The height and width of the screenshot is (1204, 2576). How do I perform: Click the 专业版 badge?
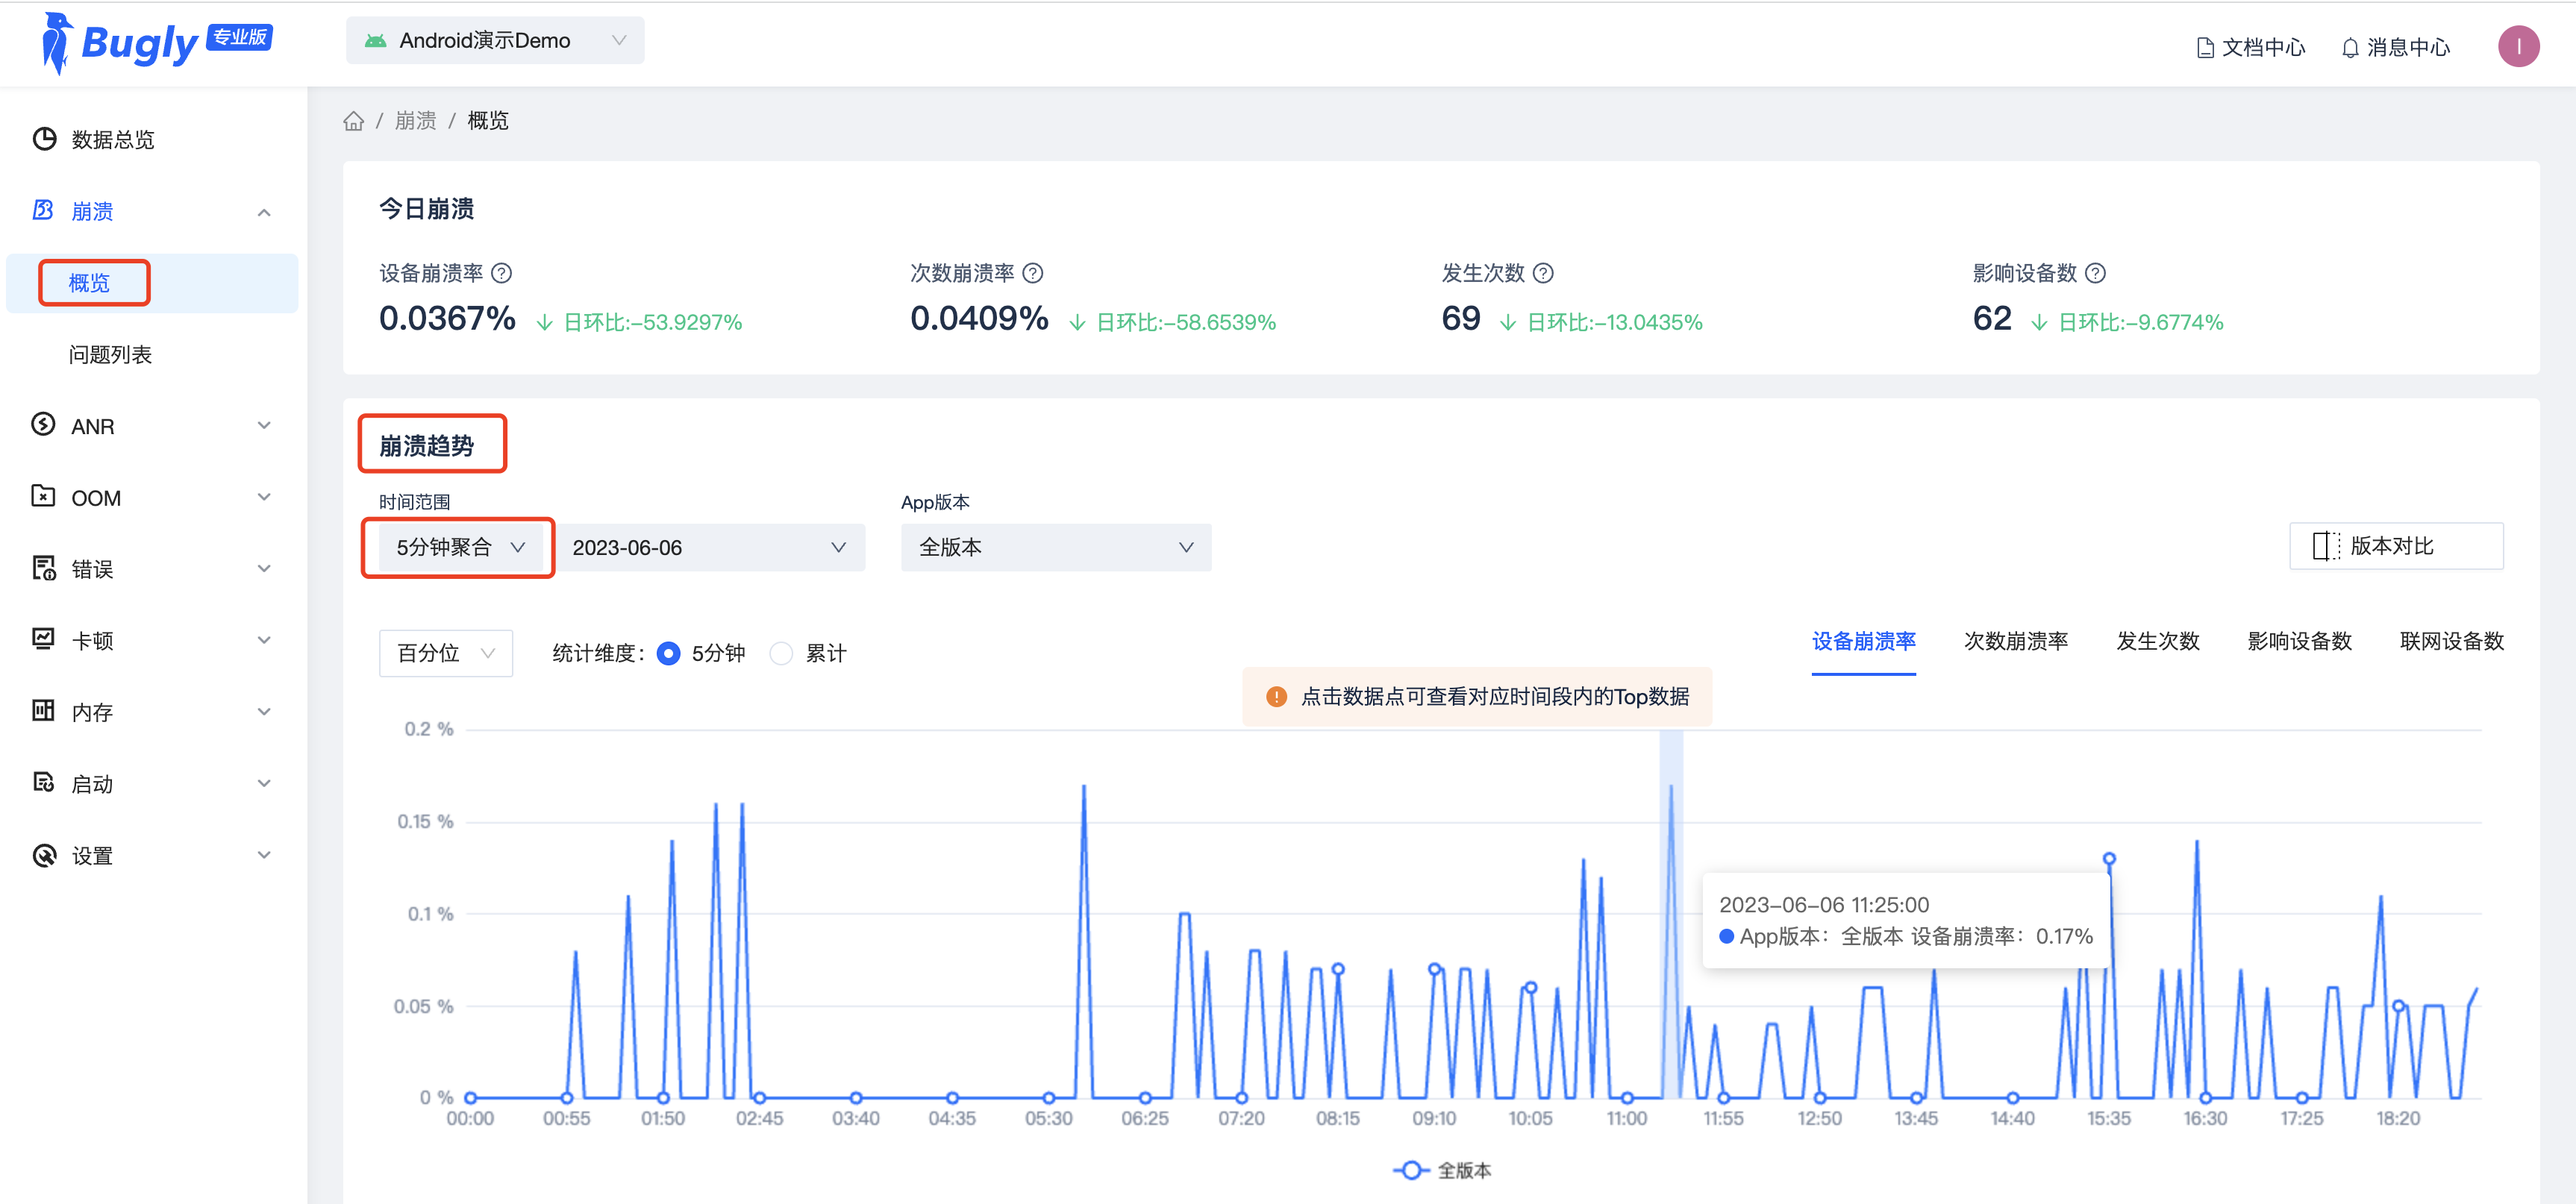pyautogui.click(x=239, y=37)
